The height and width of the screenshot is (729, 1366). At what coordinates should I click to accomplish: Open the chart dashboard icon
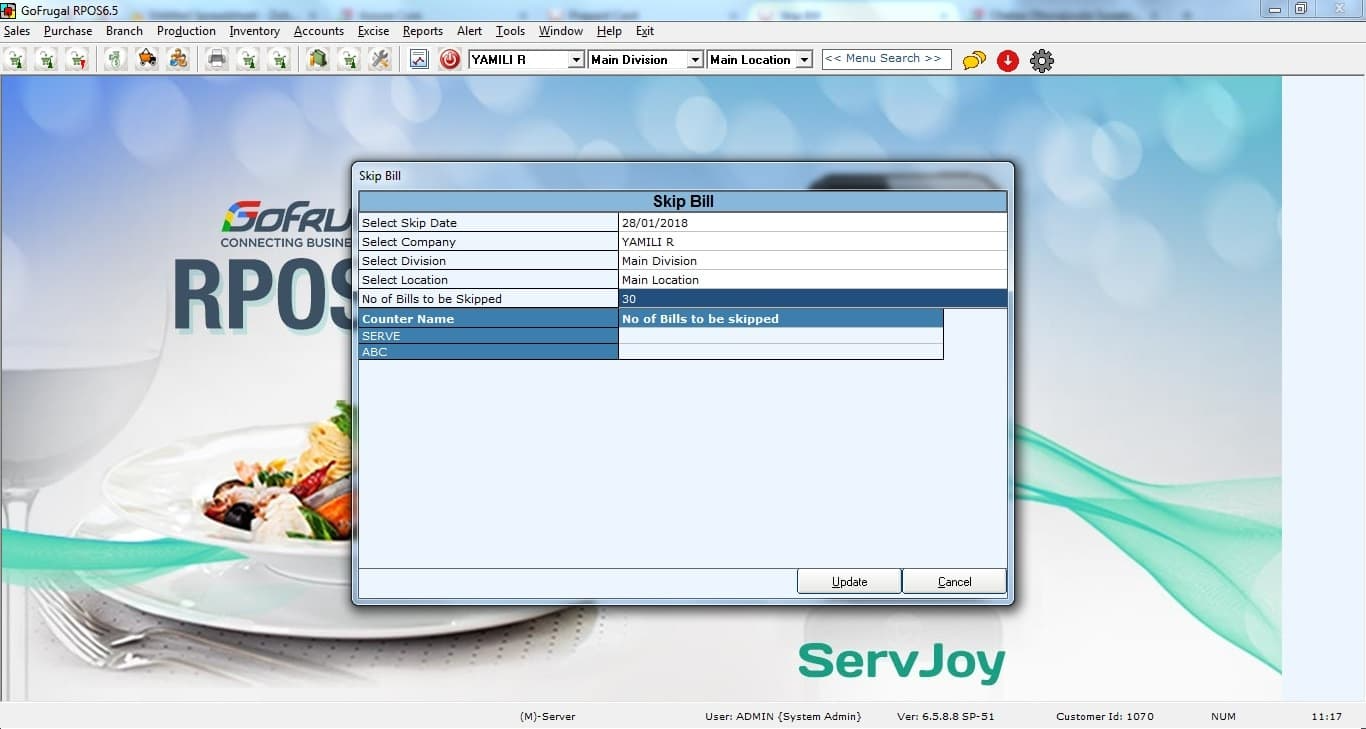click(x=419, y=60)
